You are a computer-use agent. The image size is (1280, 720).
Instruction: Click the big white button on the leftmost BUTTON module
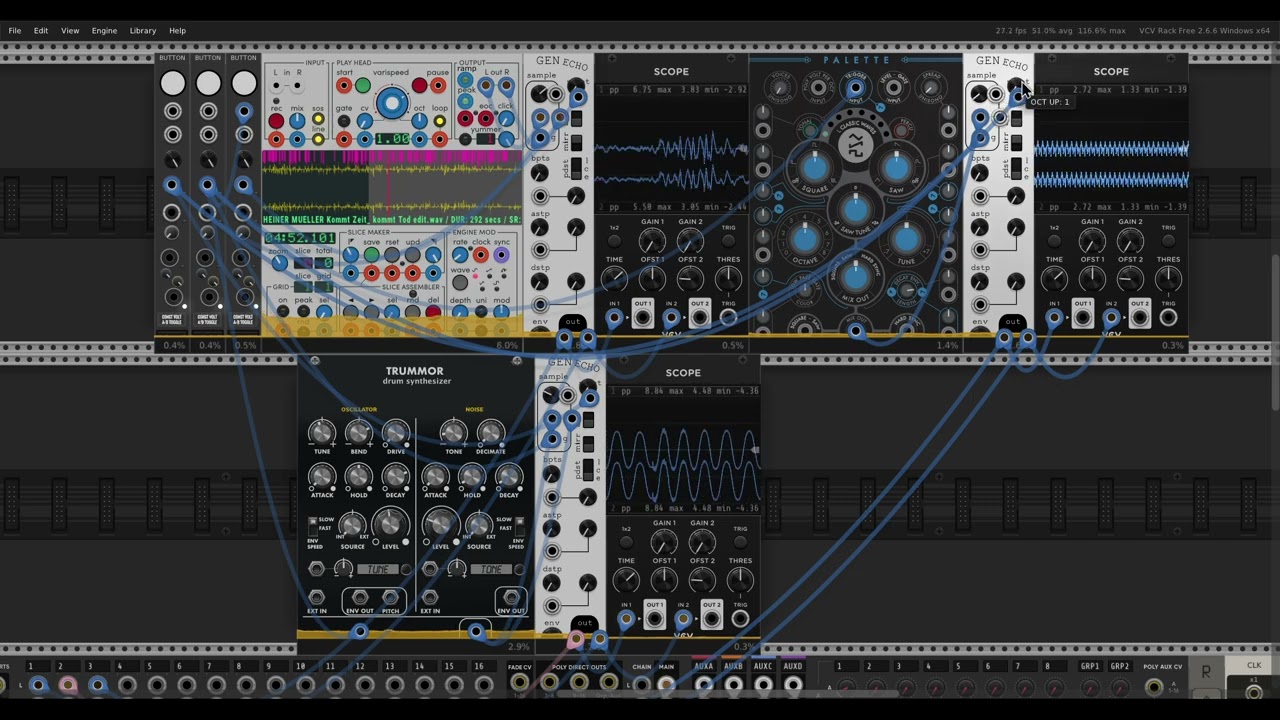[x=173, y=83]
